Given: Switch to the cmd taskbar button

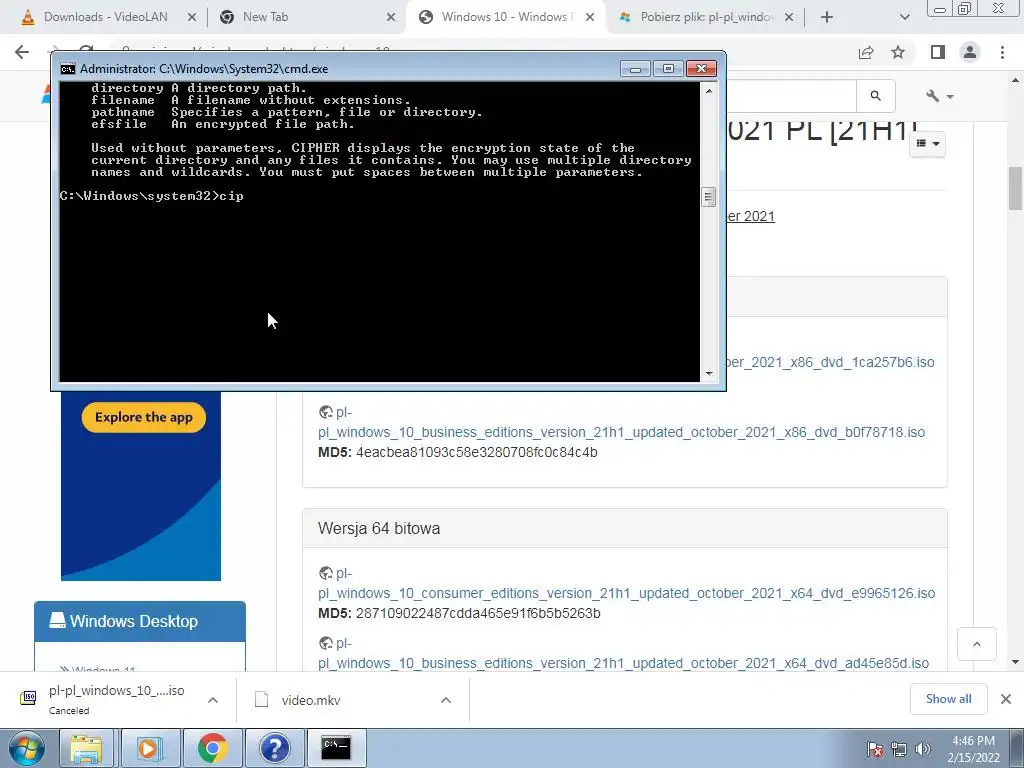Looking at the screenshot, I should (336, 748).
